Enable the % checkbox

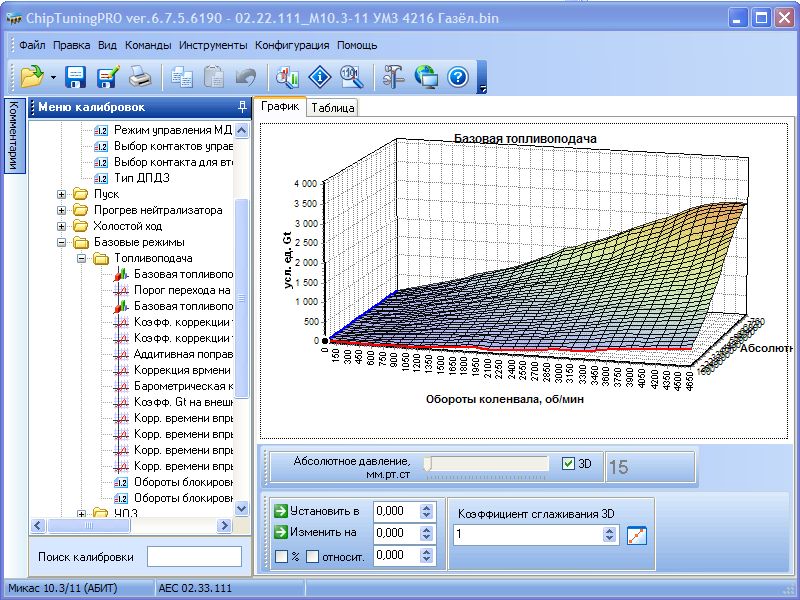tap(281, 556)
